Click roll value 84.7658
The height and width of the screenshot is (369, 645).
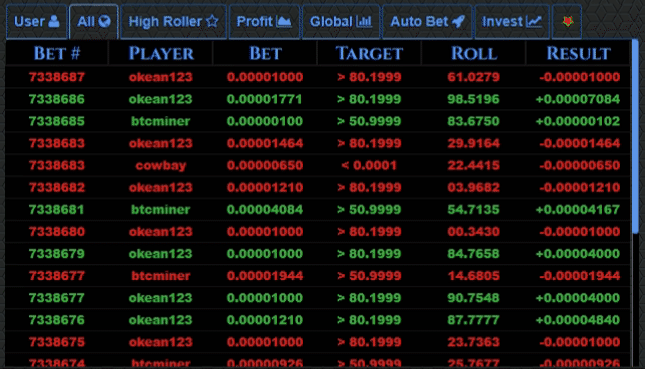point(473,254)
